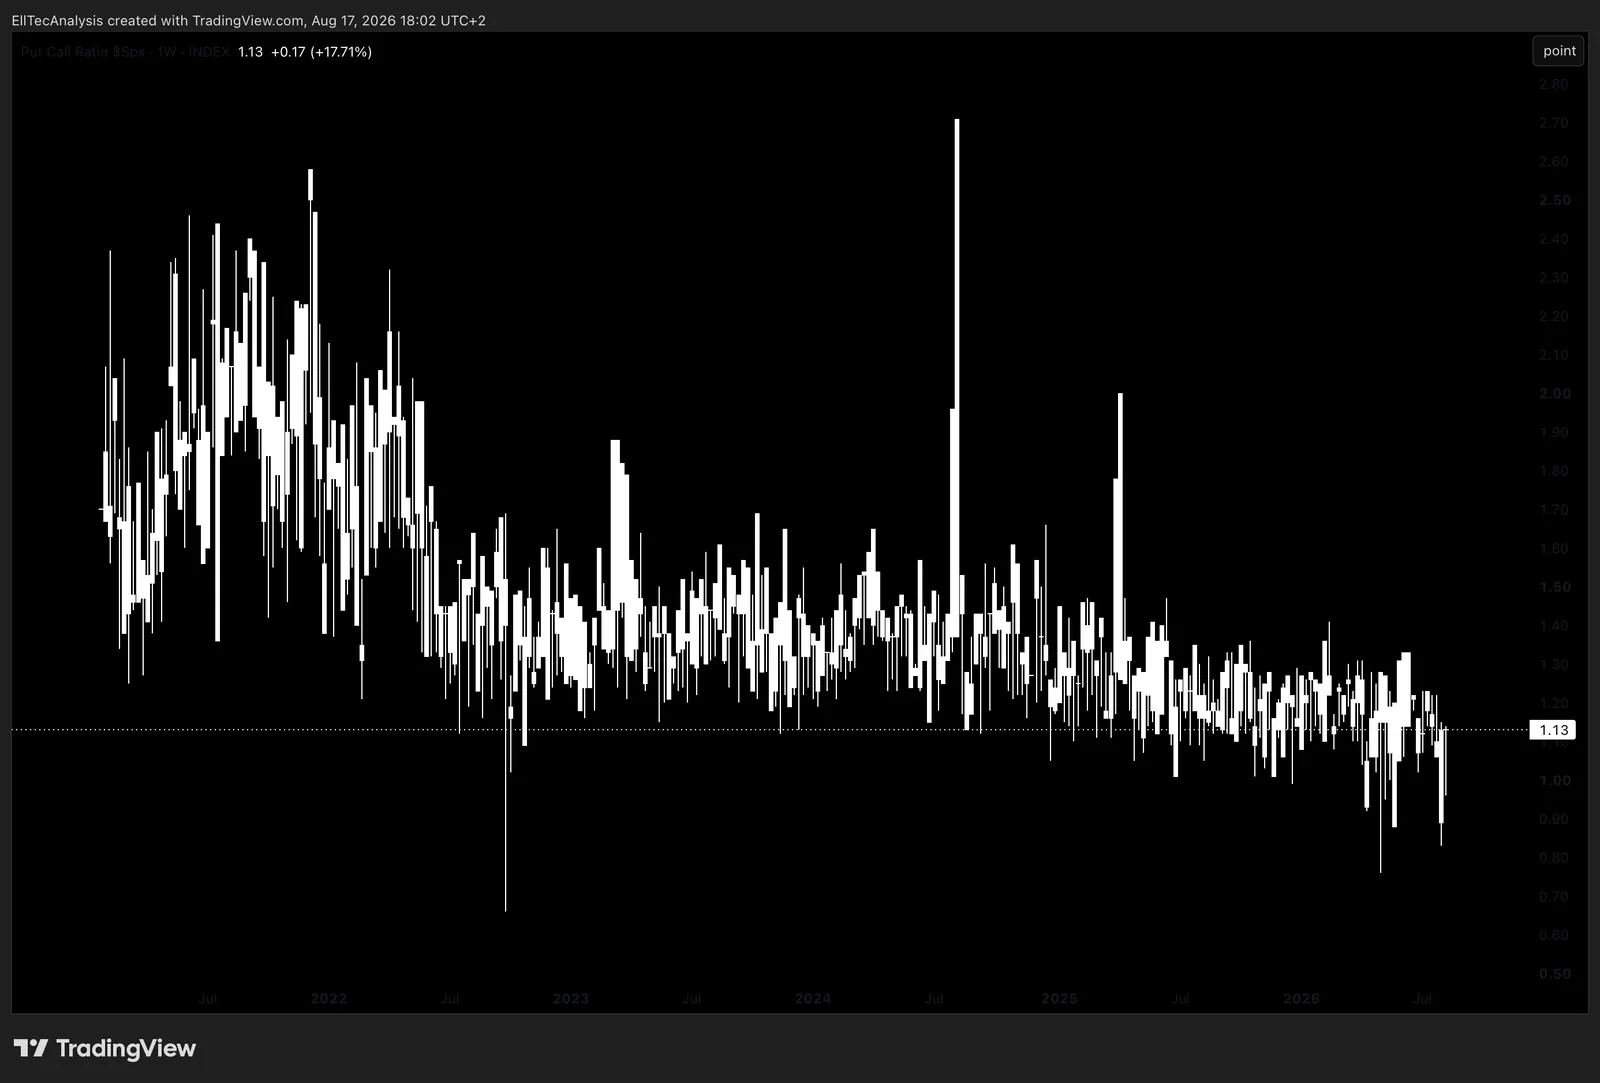Select the caption "EllTecAnalysis created with TradingView.com"
The image size is (1600, 1083).
pos(158,20)
